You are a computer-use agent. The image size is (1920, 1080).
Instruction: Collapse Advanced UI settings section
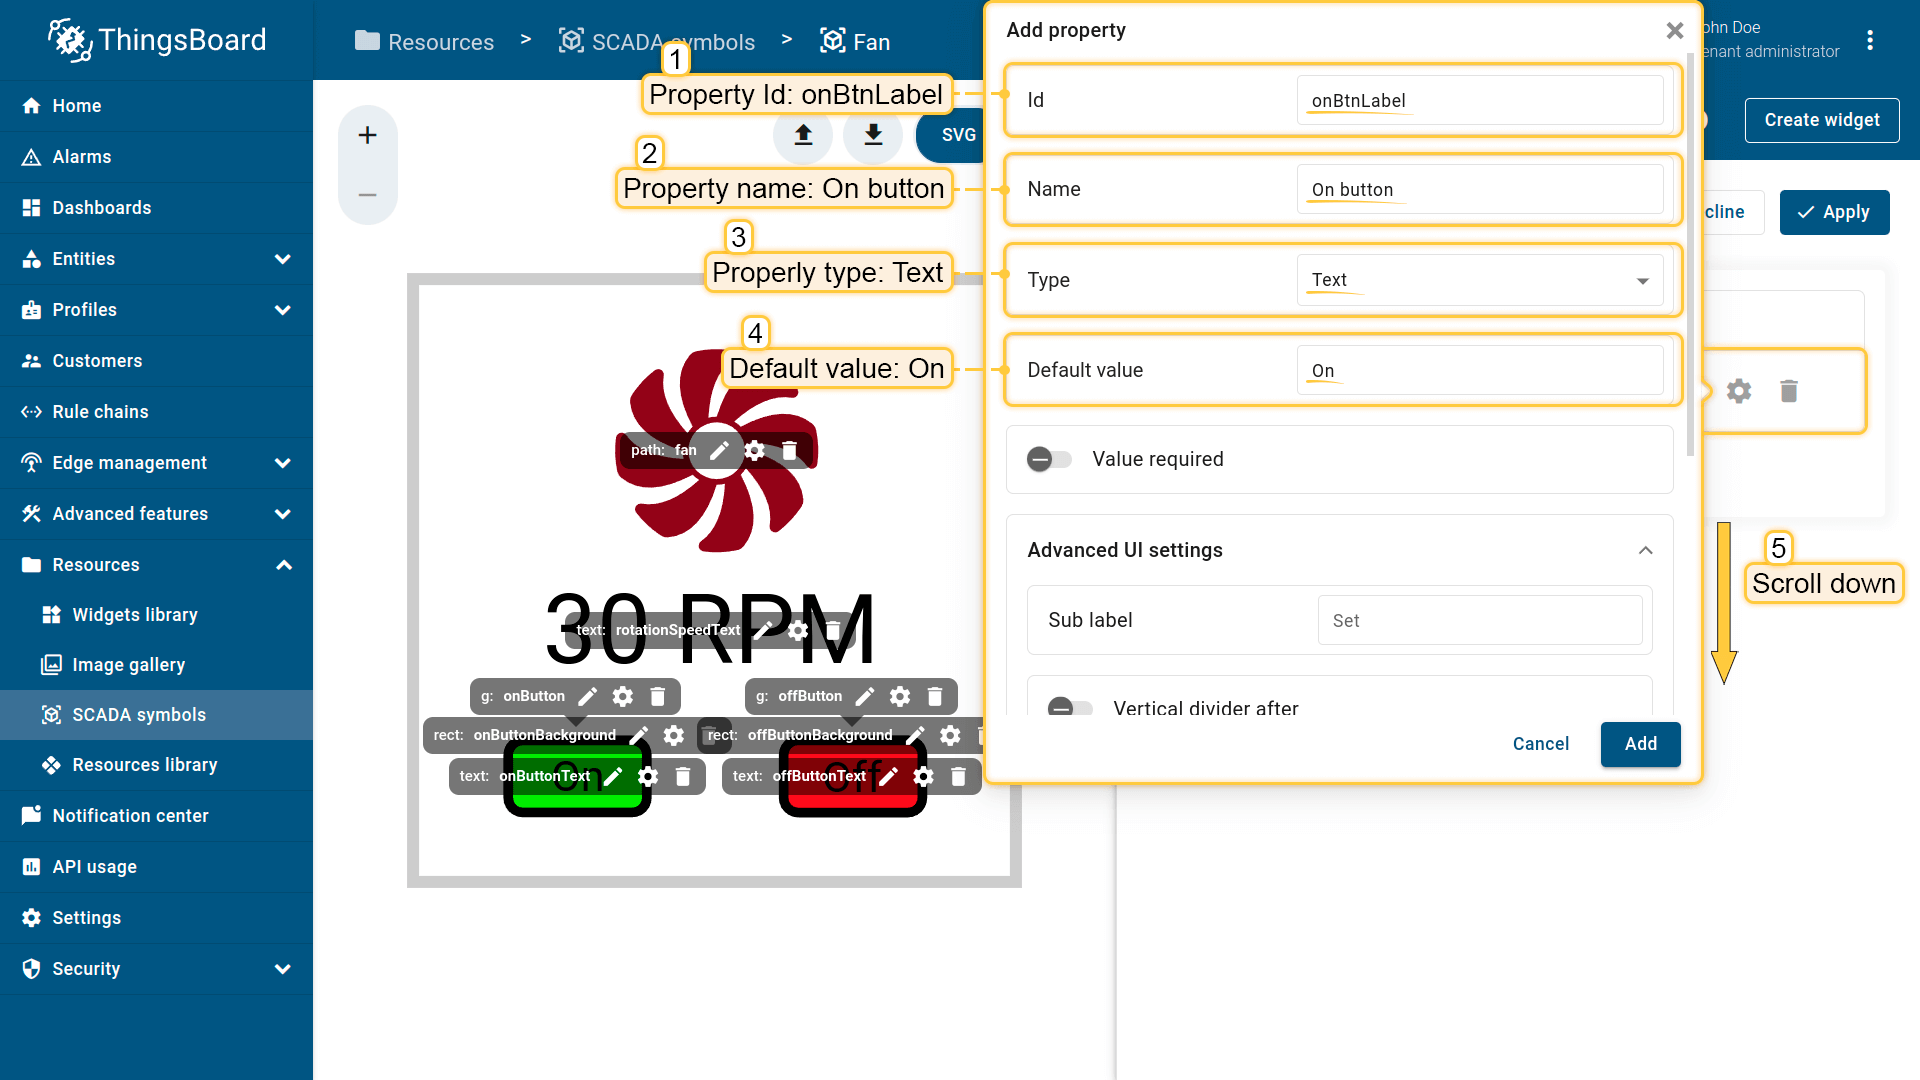pos(1645,551)
